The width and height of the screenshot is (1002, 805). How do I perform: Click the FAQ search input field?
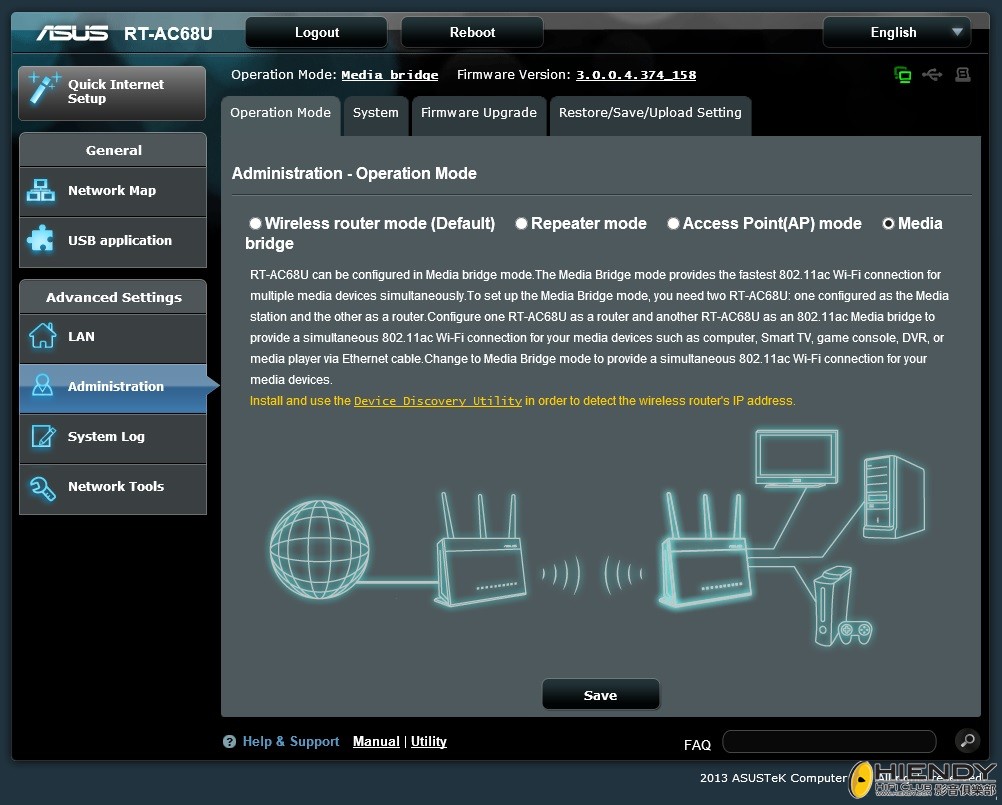(829, 742)
